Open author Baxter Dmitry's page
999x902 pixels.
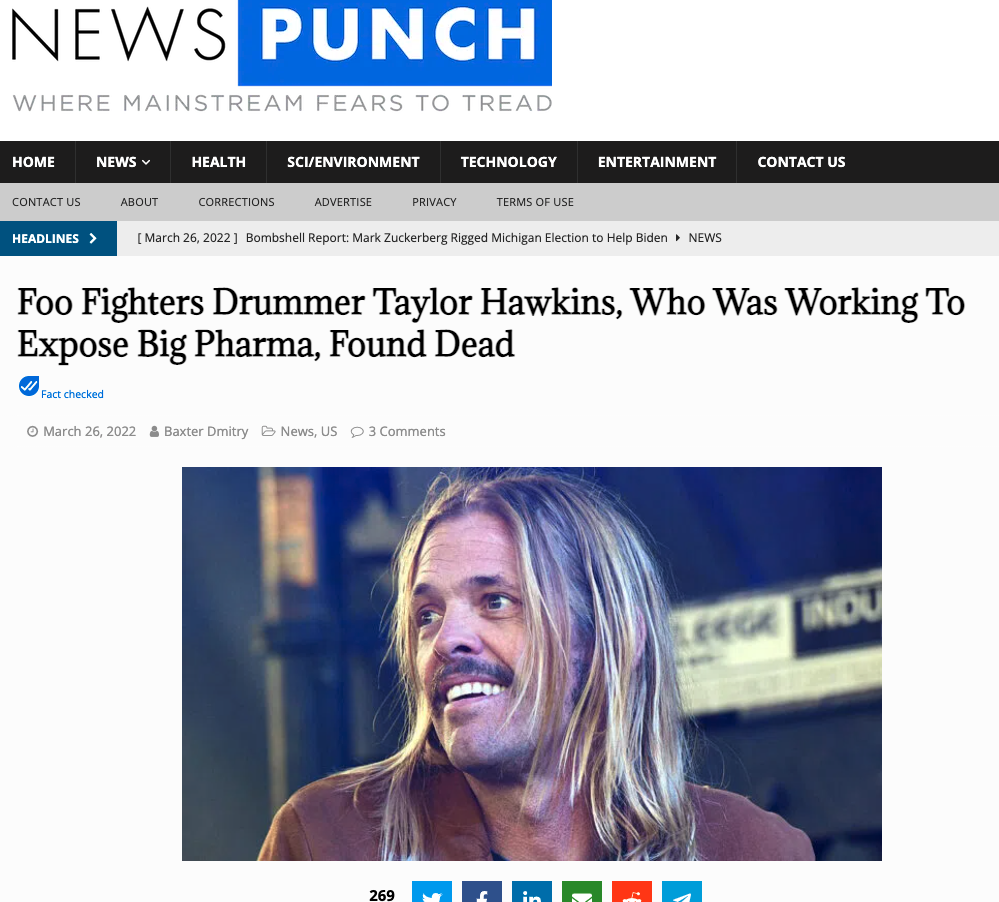pyautogui.click(x=206, y=431)
